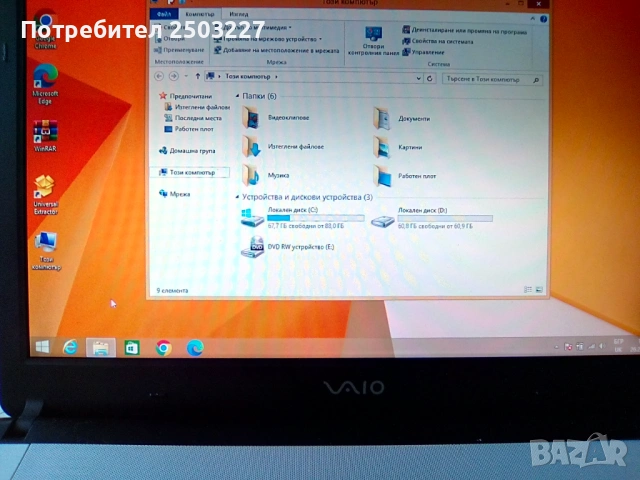640x480 pixels.
Task: Open Този компютър desktop icon
Action: point(46,251)
